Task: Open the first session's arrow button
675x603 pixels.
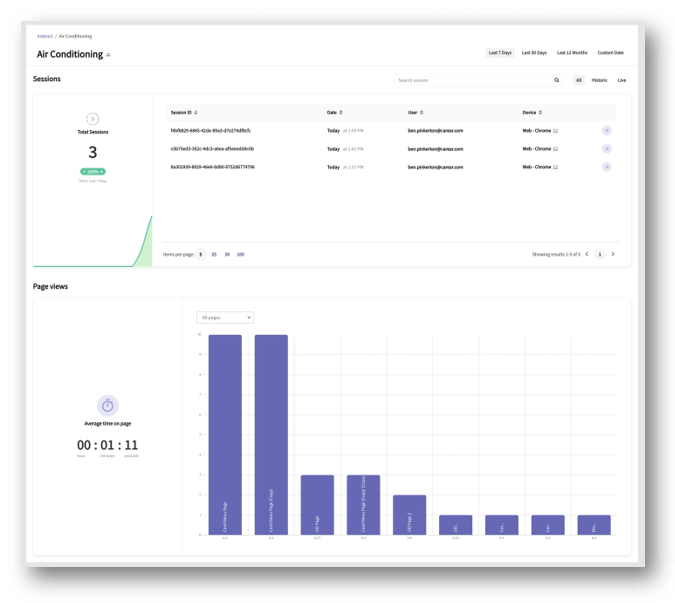Action: tap(607, 131)
